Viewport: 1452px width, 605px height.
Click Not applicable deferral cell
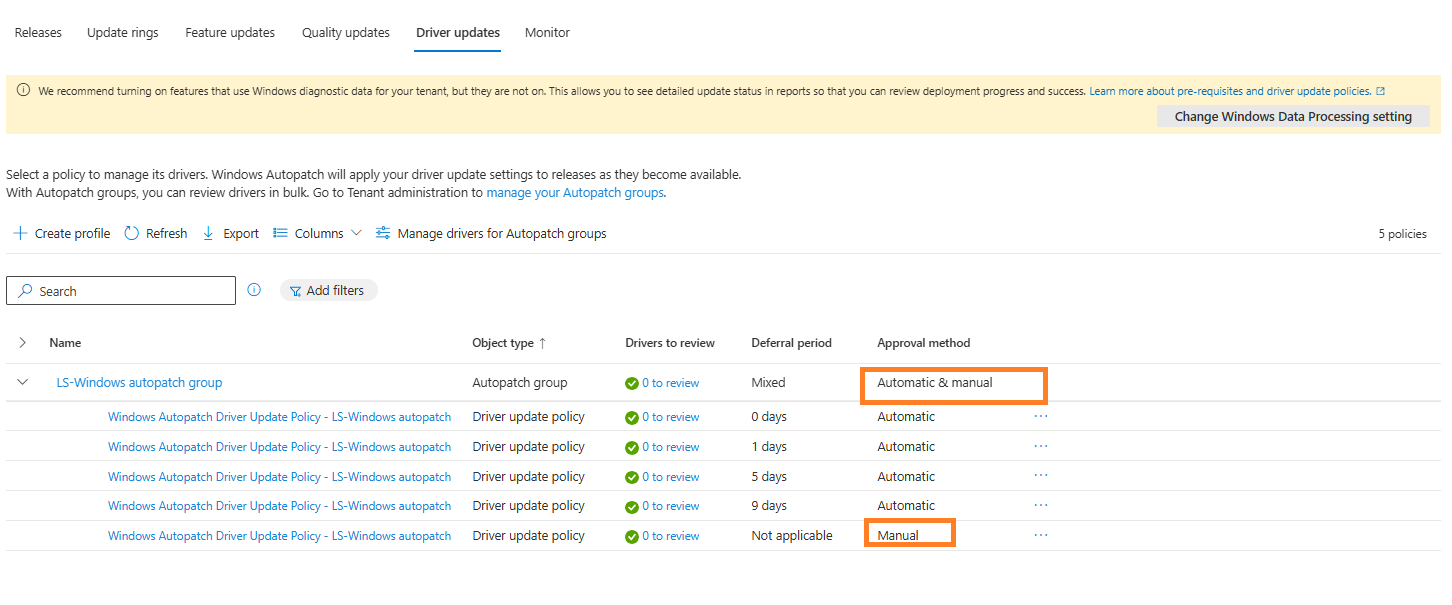coord(792,536)
